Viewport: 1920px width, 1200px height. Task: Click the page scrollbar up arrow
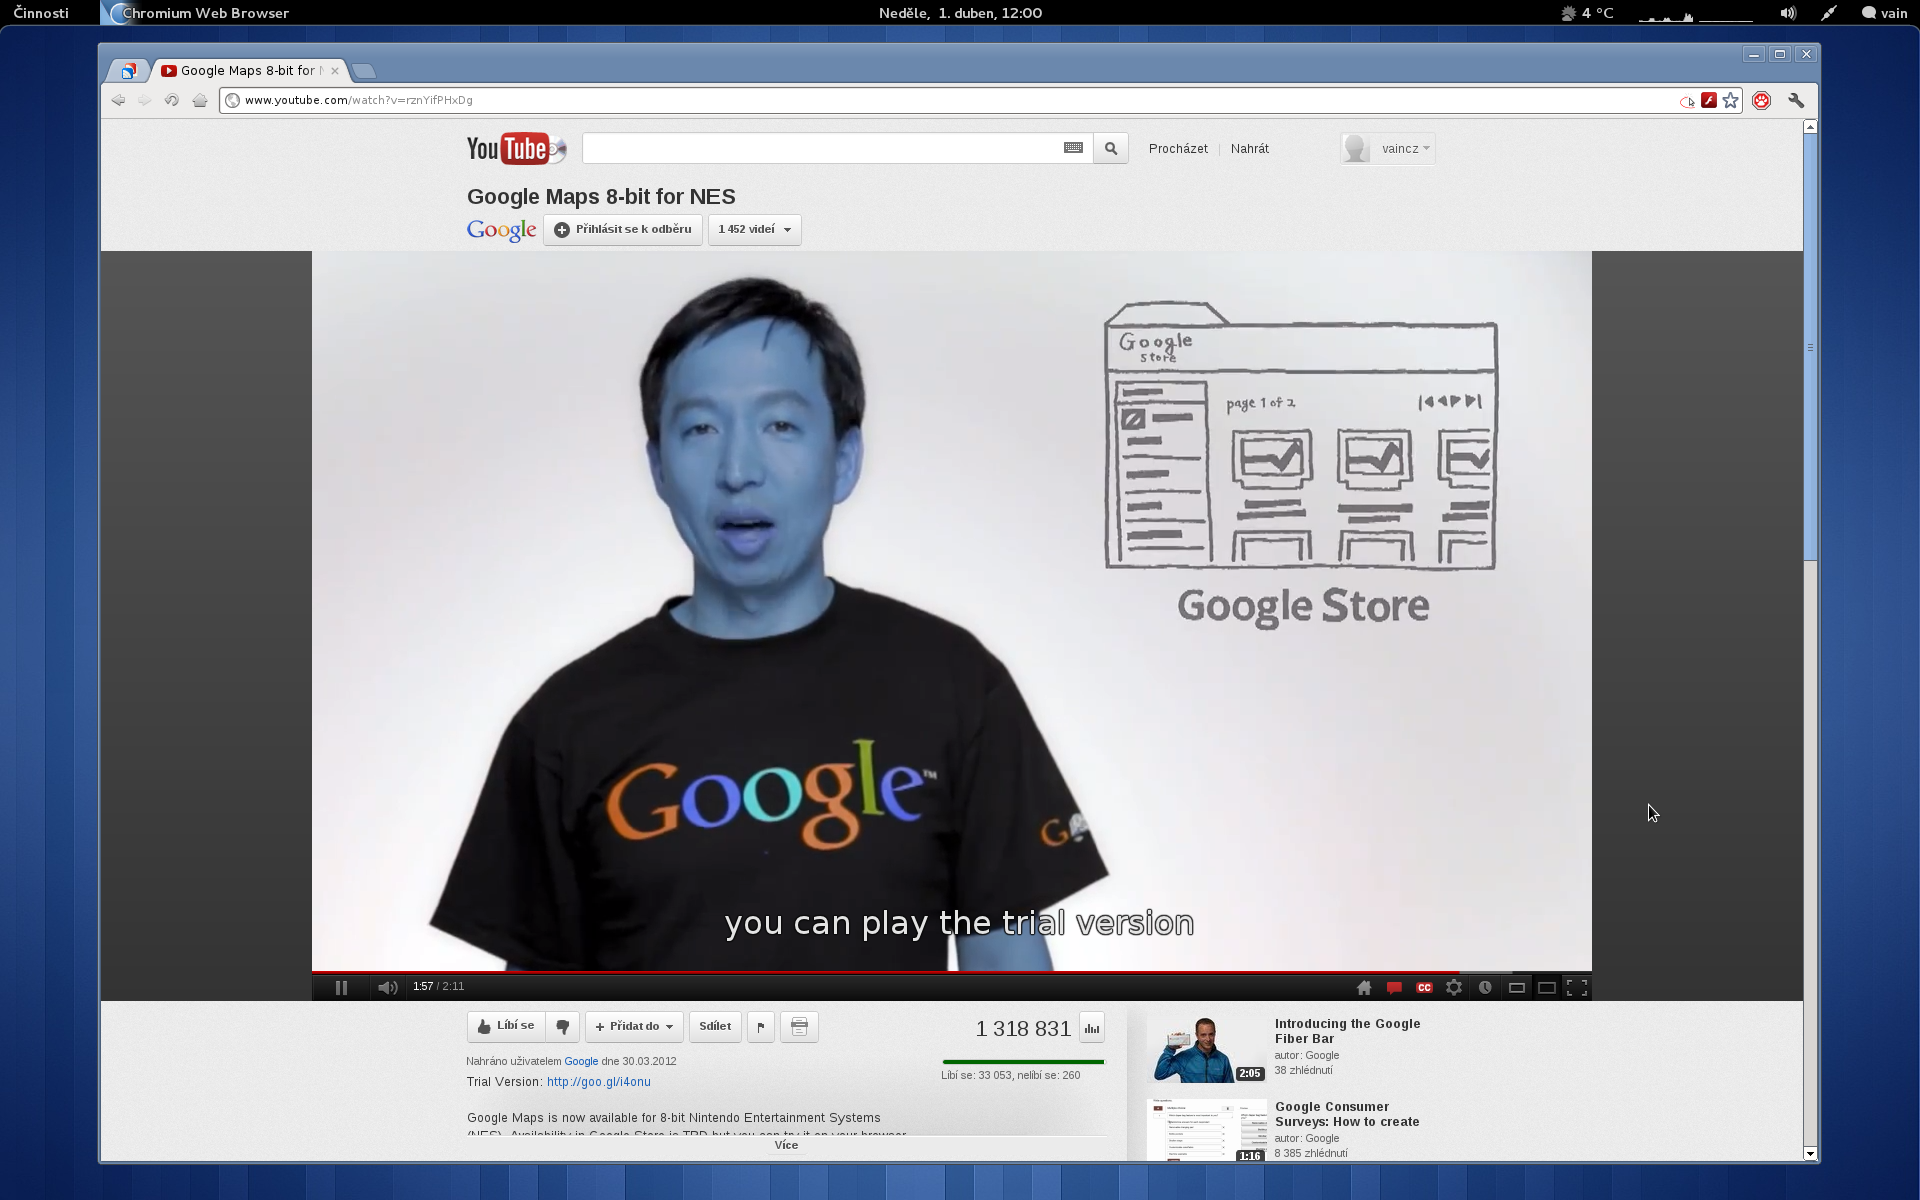coord(1810,127)
